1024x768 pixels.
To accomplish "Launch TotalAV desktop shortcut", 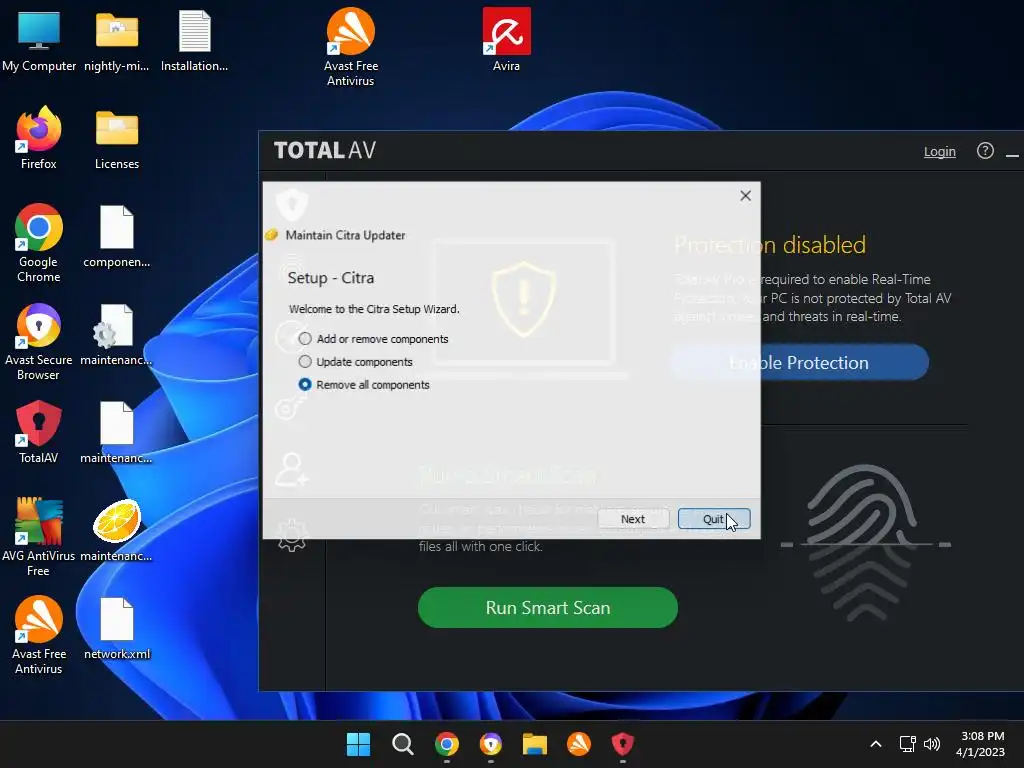I will coord(39,432).
